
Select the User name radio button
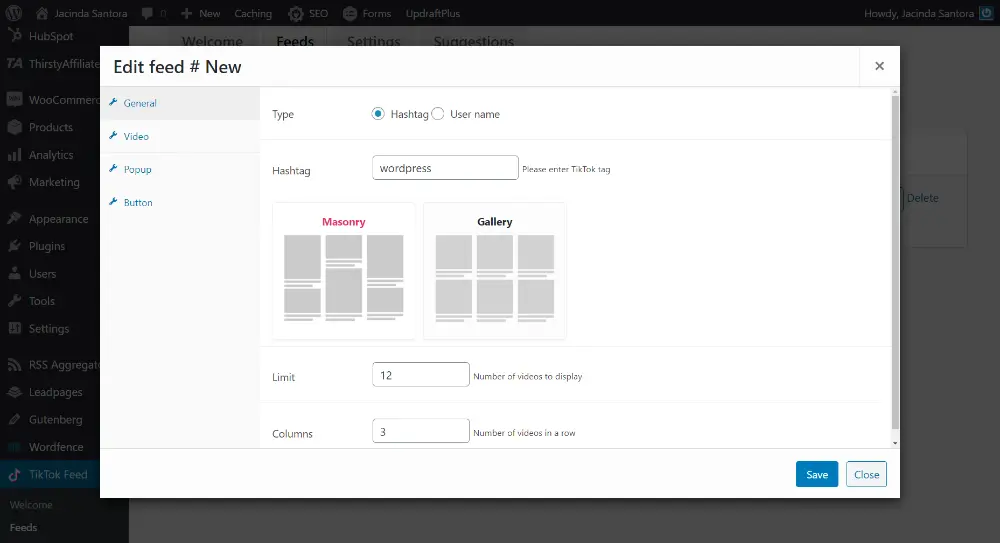click(438, 114)
